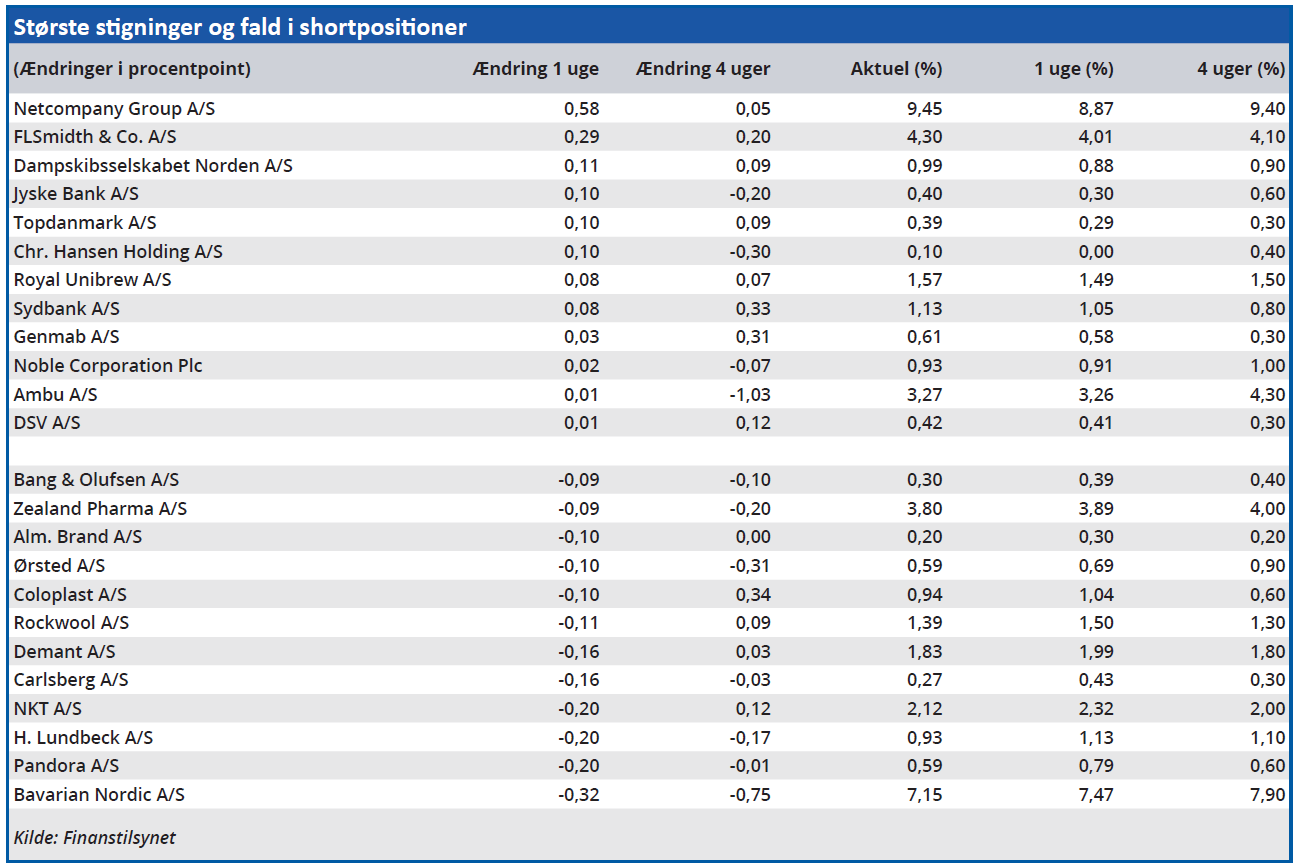Select Dampskibsselskabet Norden A/S in the list
This screenshot has width=1297, height=868.
point(153,166)
